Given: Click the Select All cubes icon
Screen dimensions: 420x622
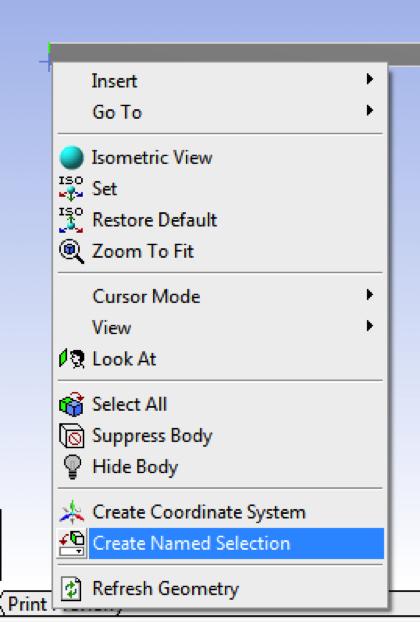Looking at the screenshot, I should click(71, 404).
